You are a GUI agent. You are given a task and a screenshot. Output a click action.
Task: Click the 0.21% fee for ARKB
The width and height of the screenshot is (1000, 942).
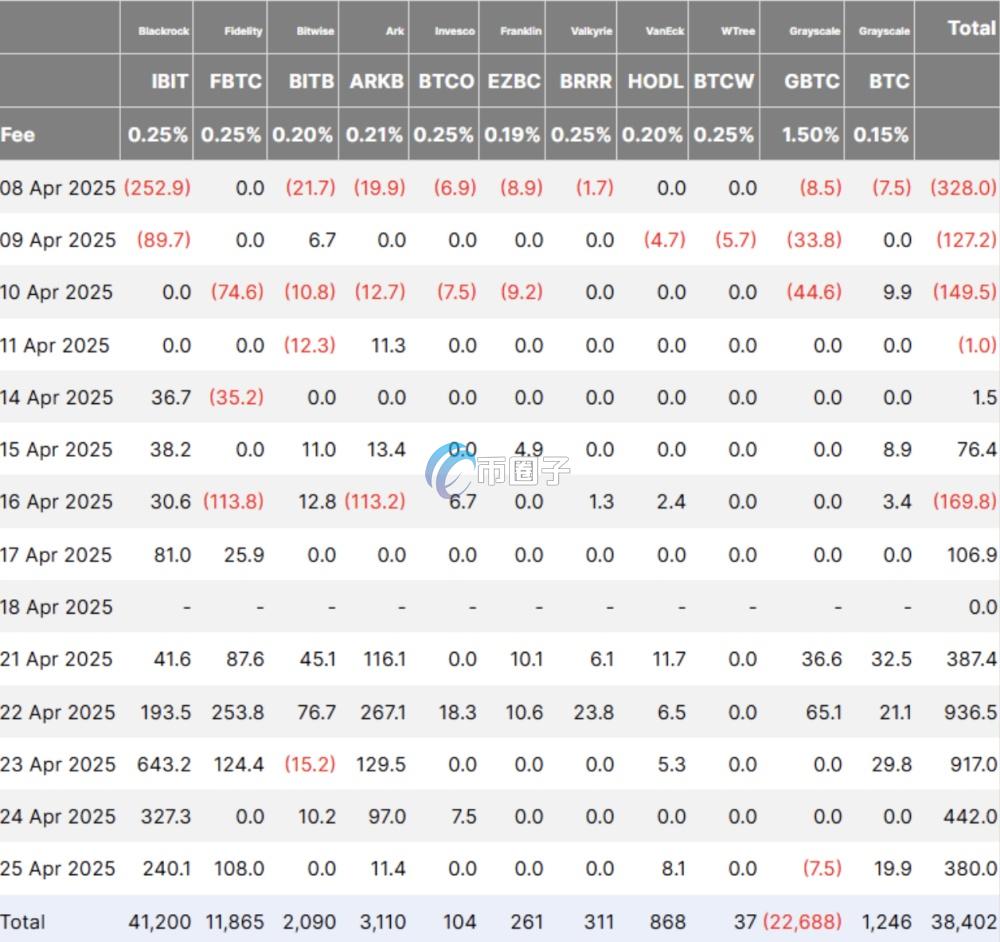click(x=374, y=135)
